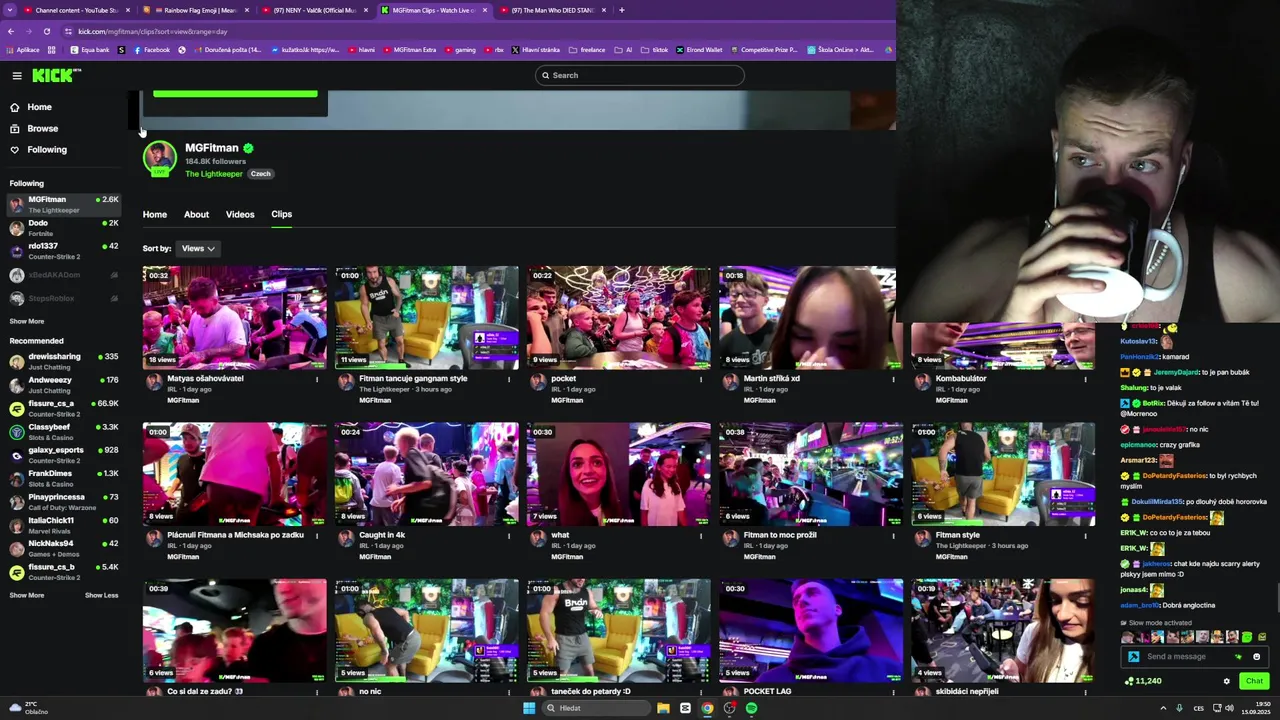Image resolution: width=1280 pixels, height=720 pixels.
Task: Select the Clips channel tab
Action: [281, 214]
